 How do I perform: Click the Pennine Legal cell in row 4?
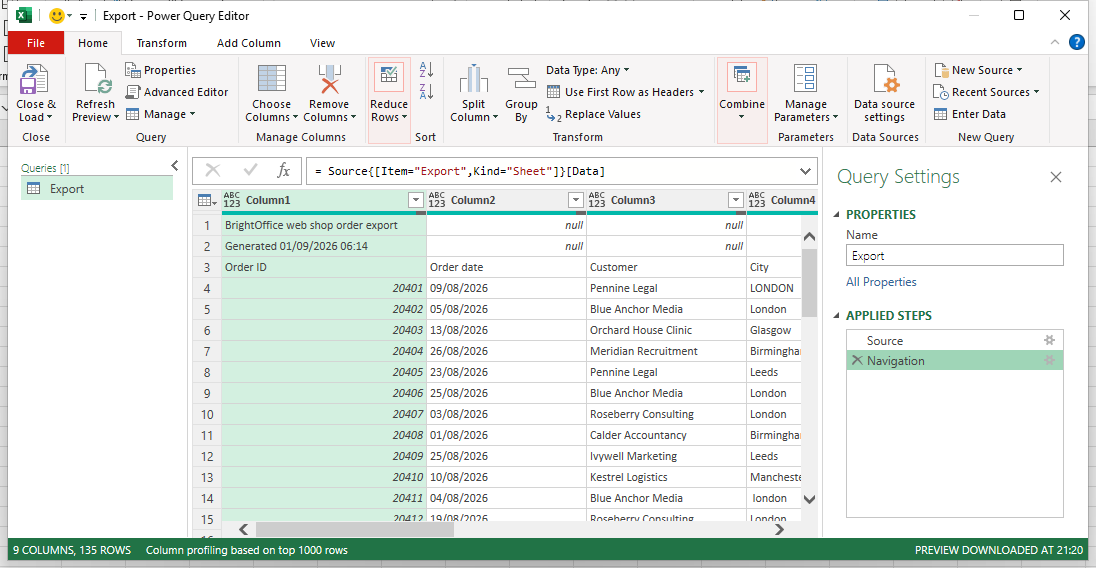click(666, 288)
